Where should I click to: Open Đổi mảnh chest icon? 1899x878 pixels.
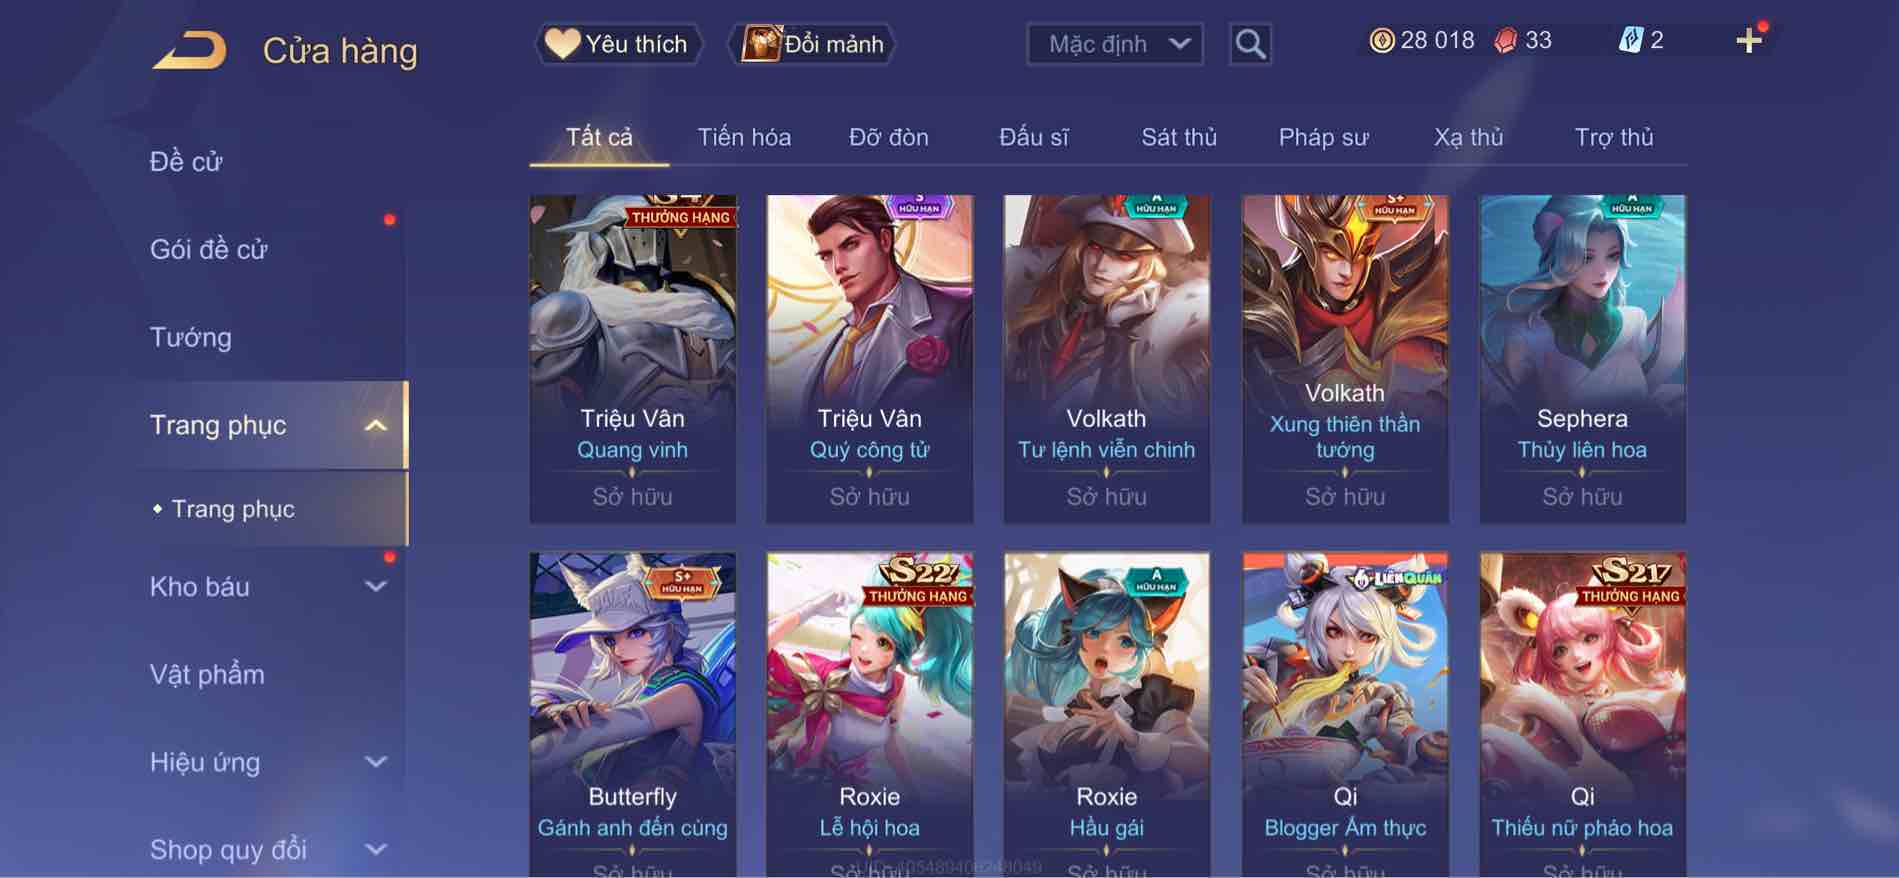tap(813, 44)
